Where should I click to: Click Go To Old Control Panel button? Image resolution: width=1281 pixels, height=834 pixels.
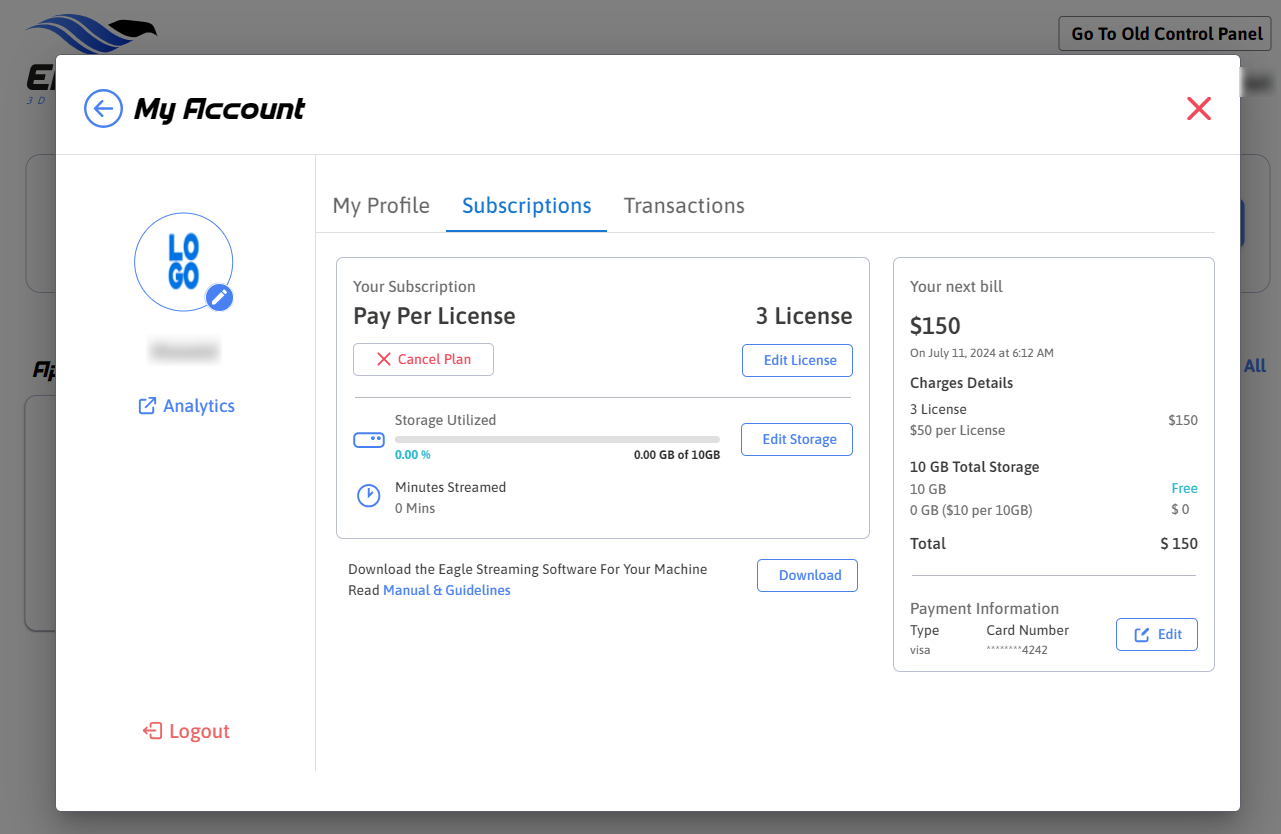pyautogui.click(x=1167, y=33)
